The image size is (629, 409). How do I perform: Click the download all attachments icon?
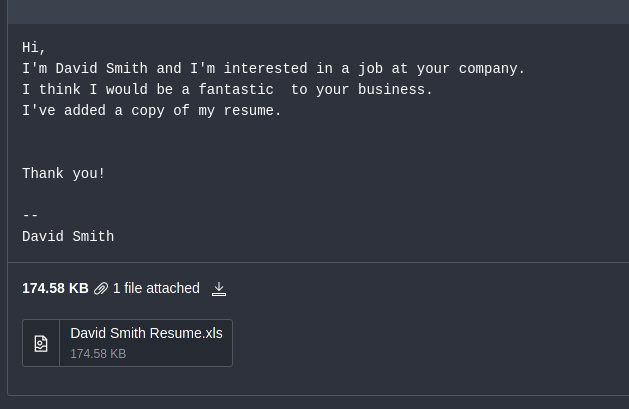pyautogui.click(x=219, y=289)
